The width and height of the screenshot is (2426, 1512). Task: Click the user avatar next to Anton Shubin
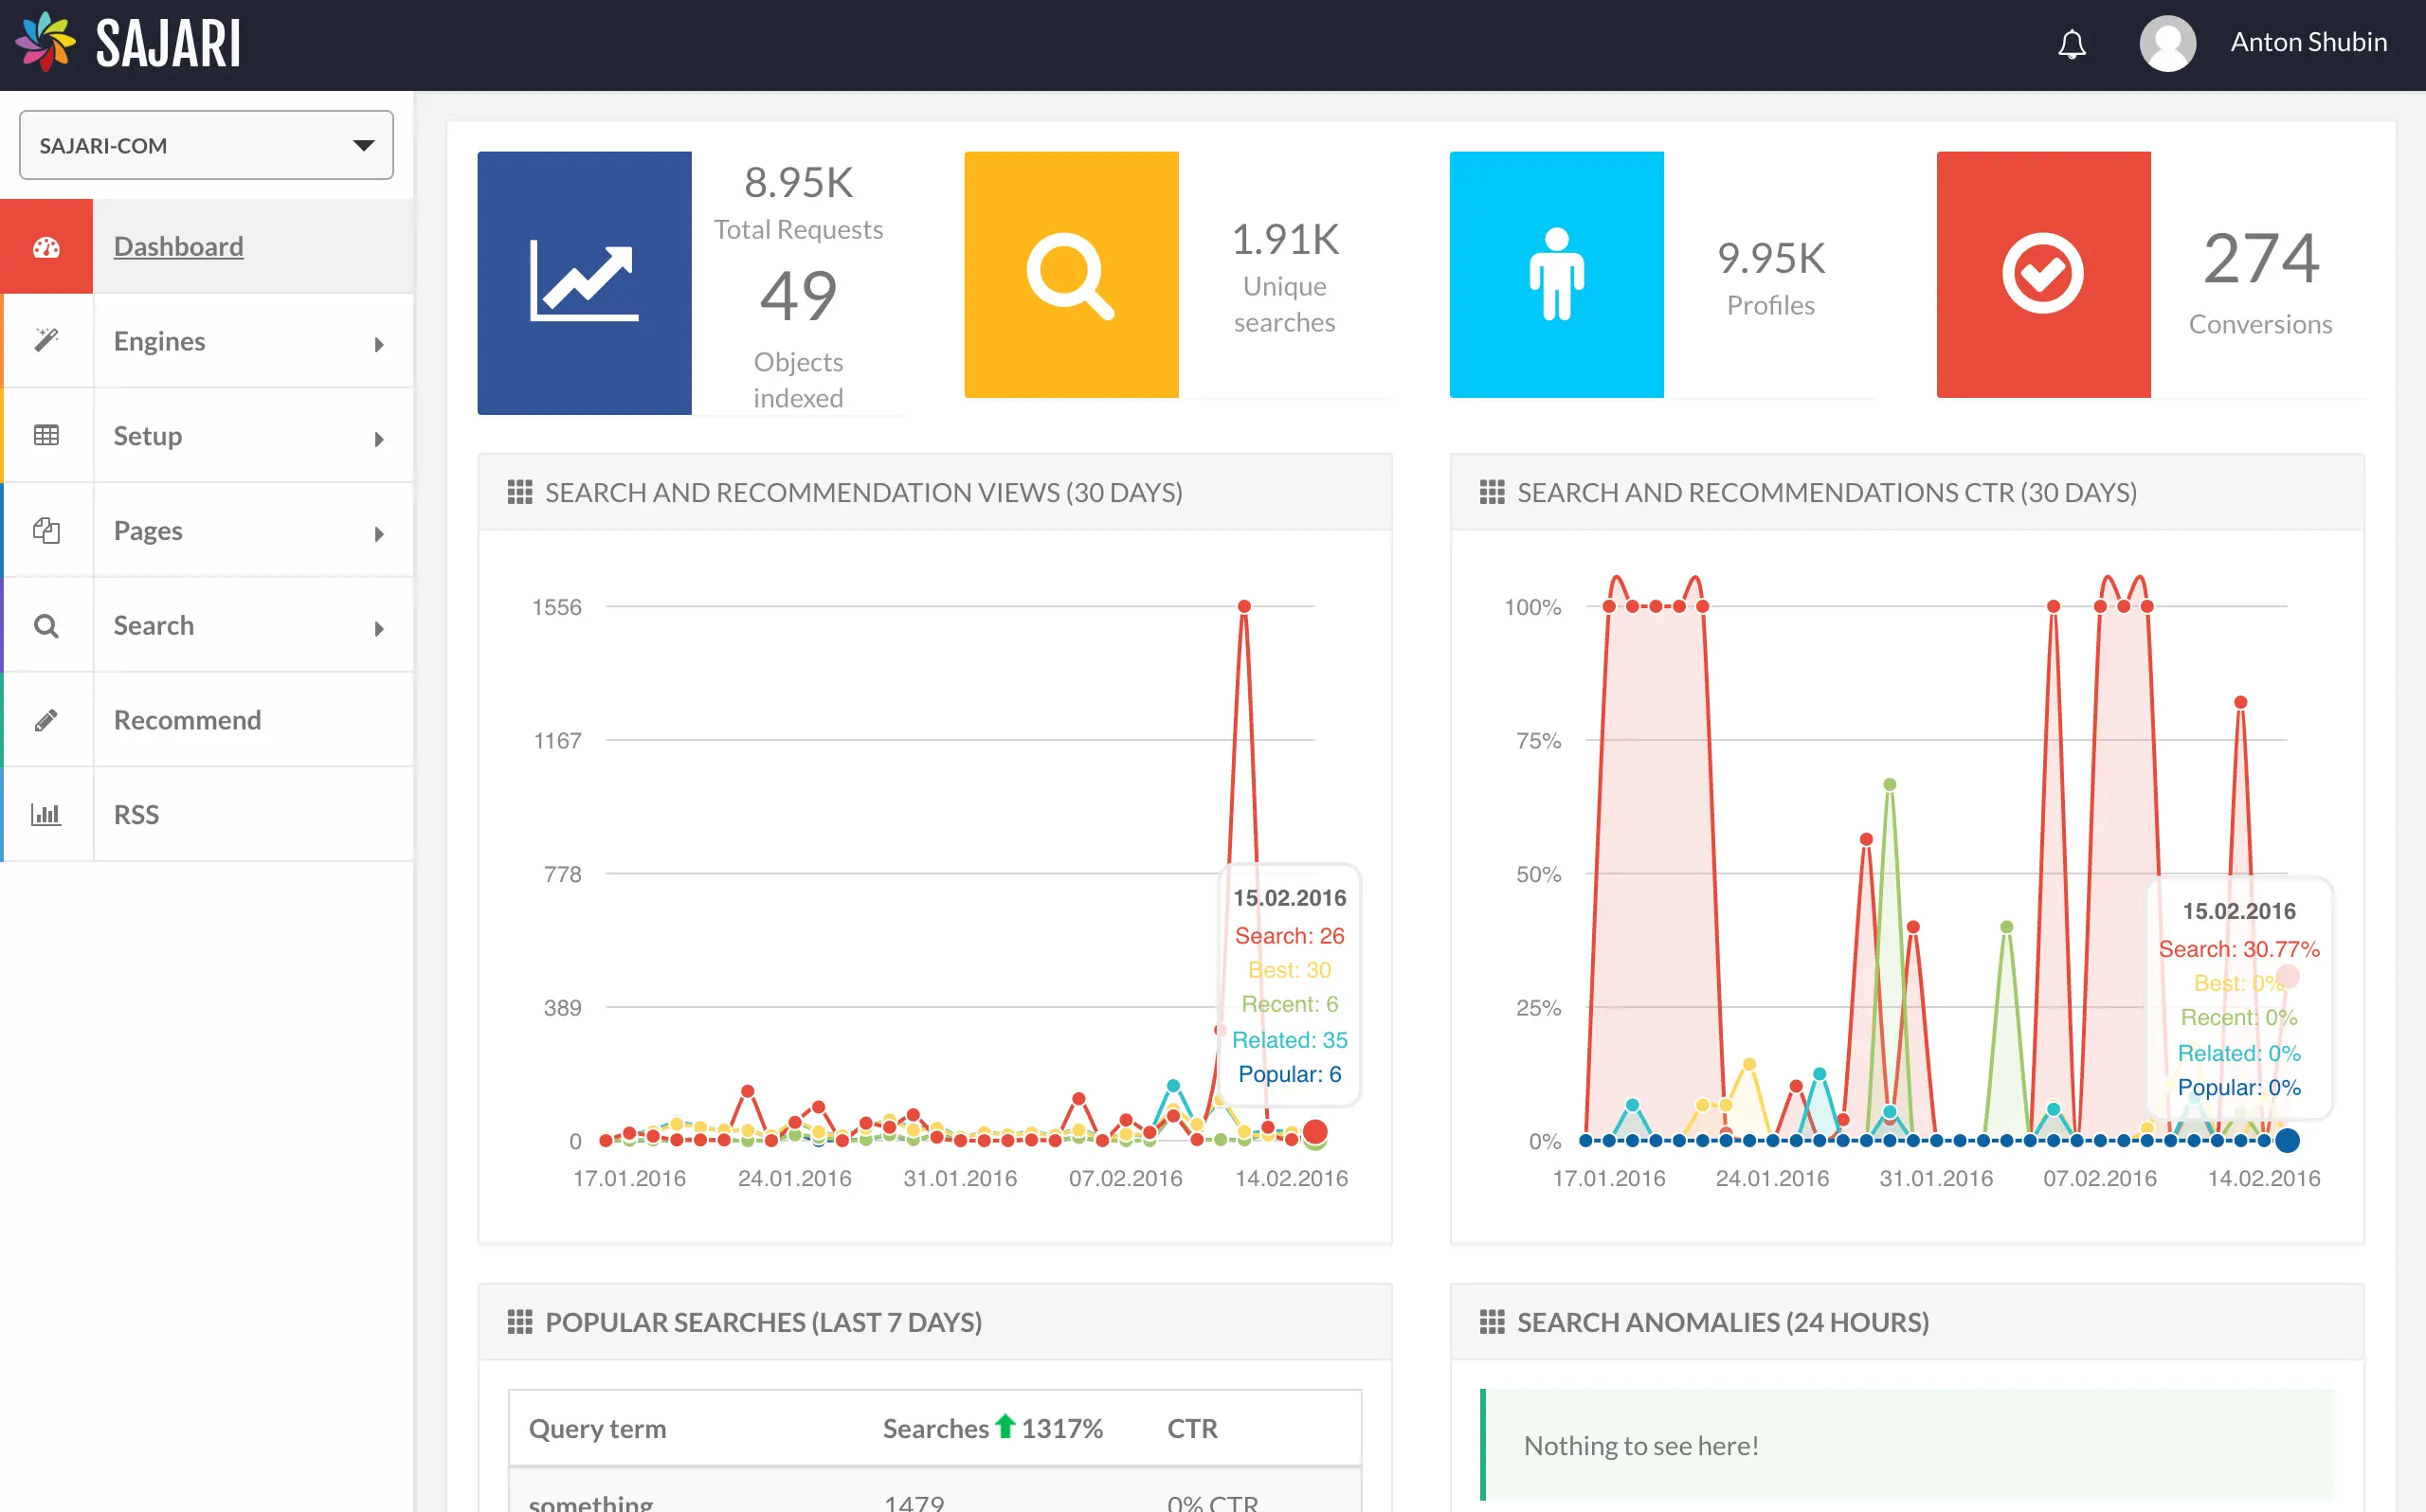point(2167,43)
